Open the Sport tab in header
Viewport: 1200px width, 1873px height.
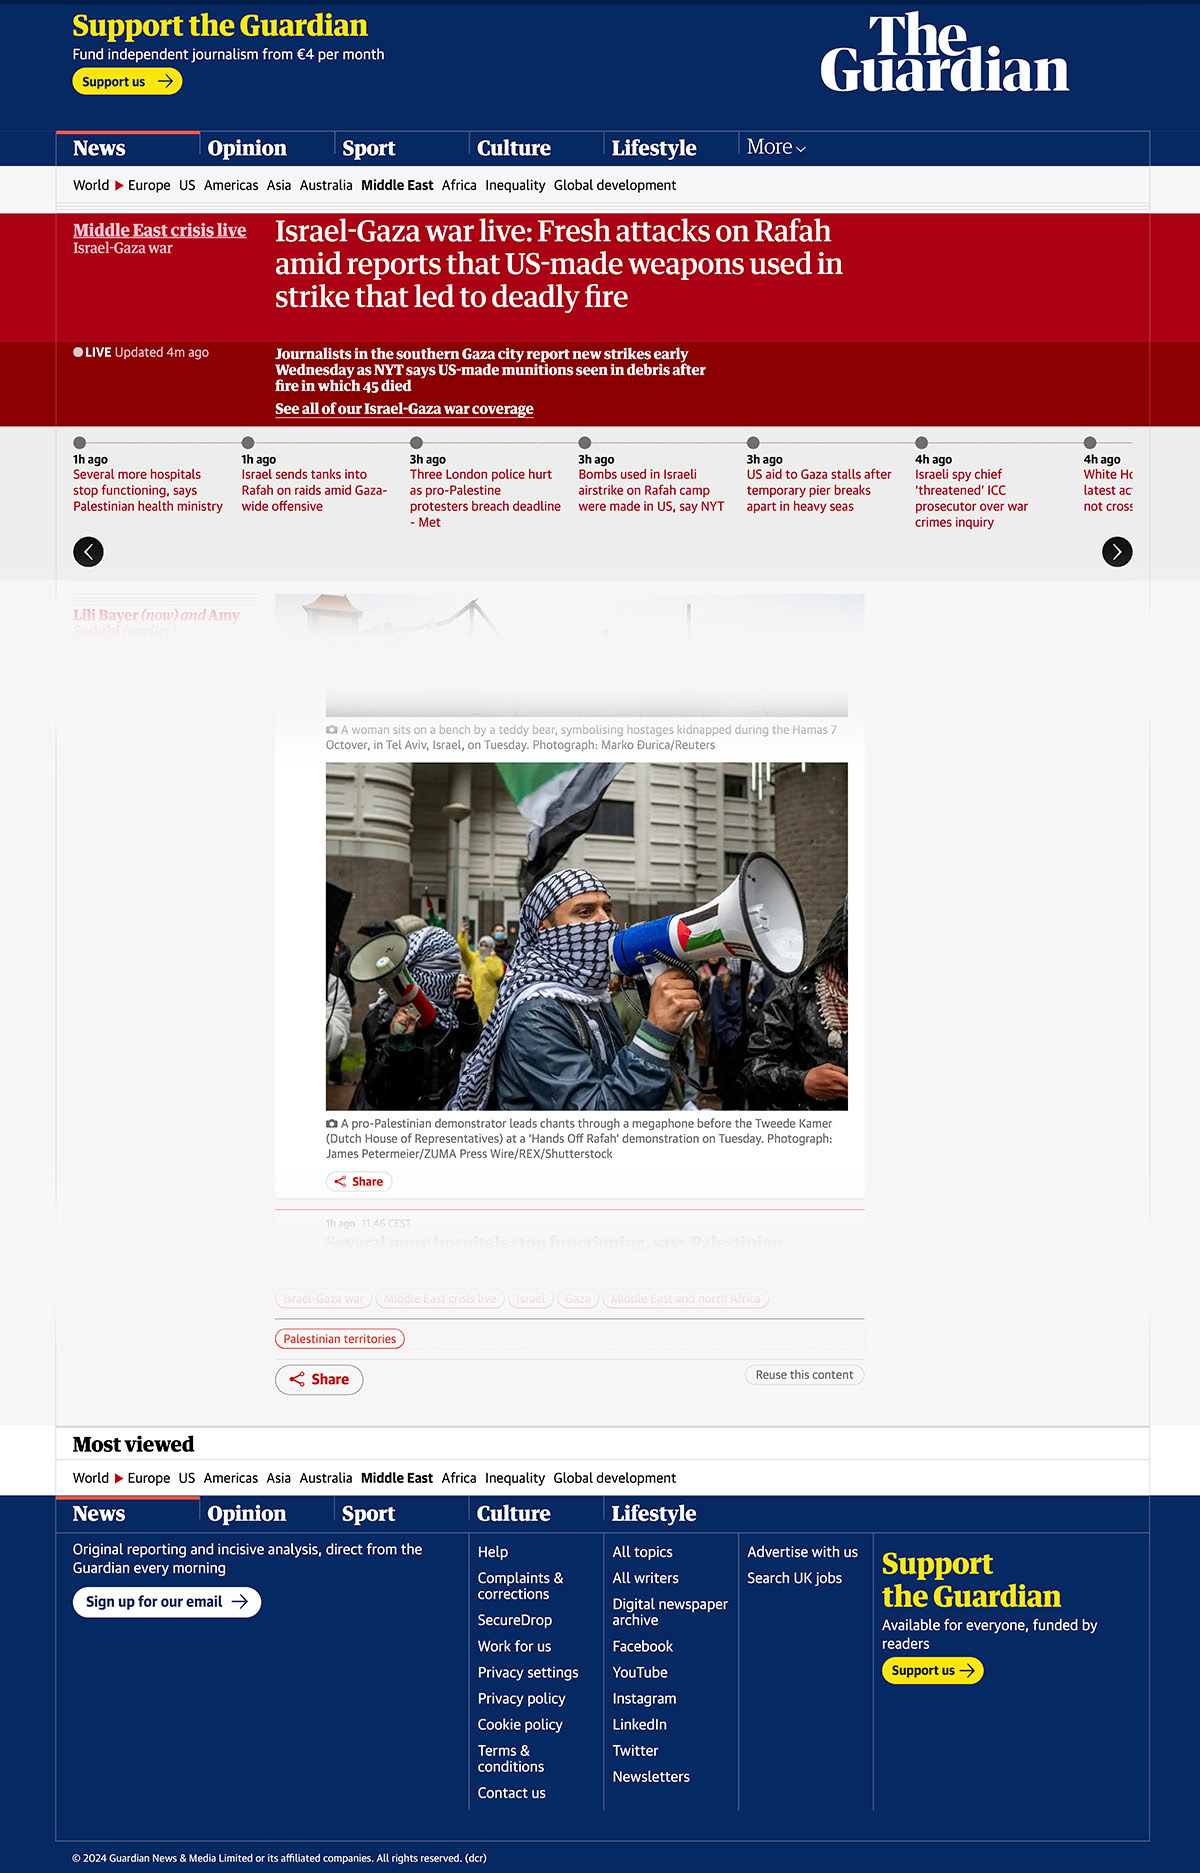click(369, 148)
